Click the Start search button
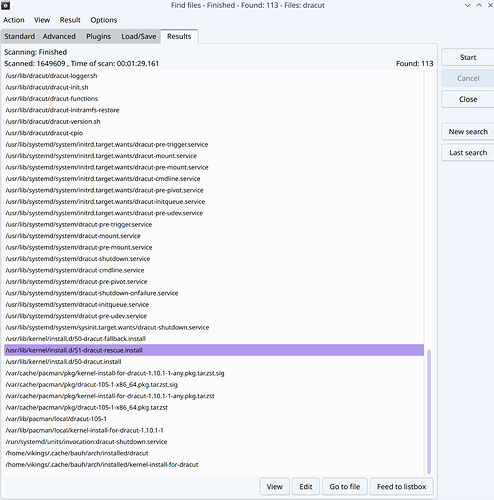Viewport: 494px width, 500px height. (468, 57)
